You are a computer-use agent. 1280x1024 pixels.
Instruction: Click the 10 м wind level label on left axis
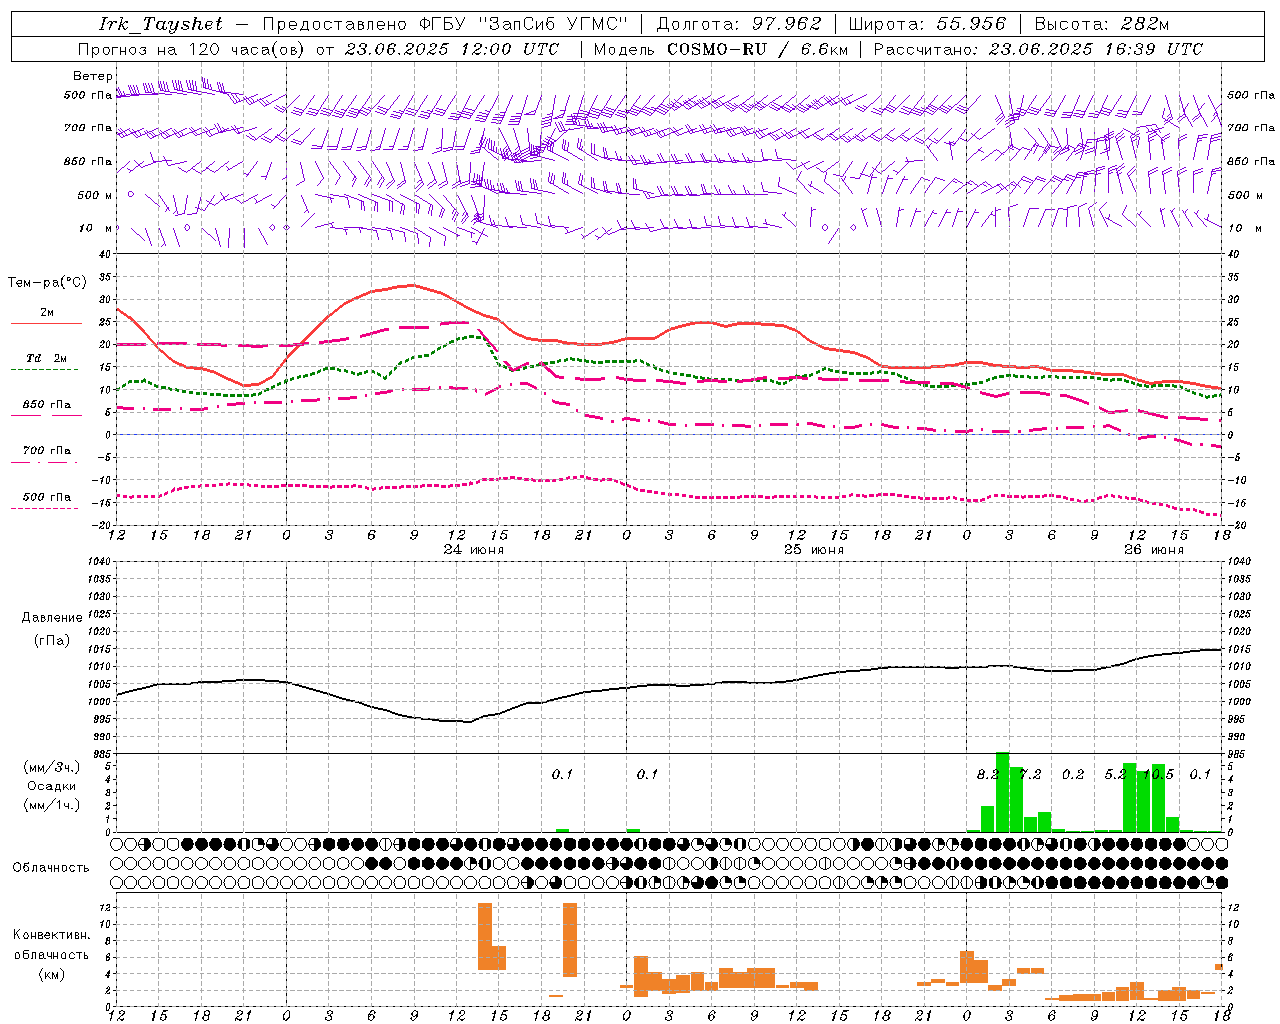[x=95, y=228]
